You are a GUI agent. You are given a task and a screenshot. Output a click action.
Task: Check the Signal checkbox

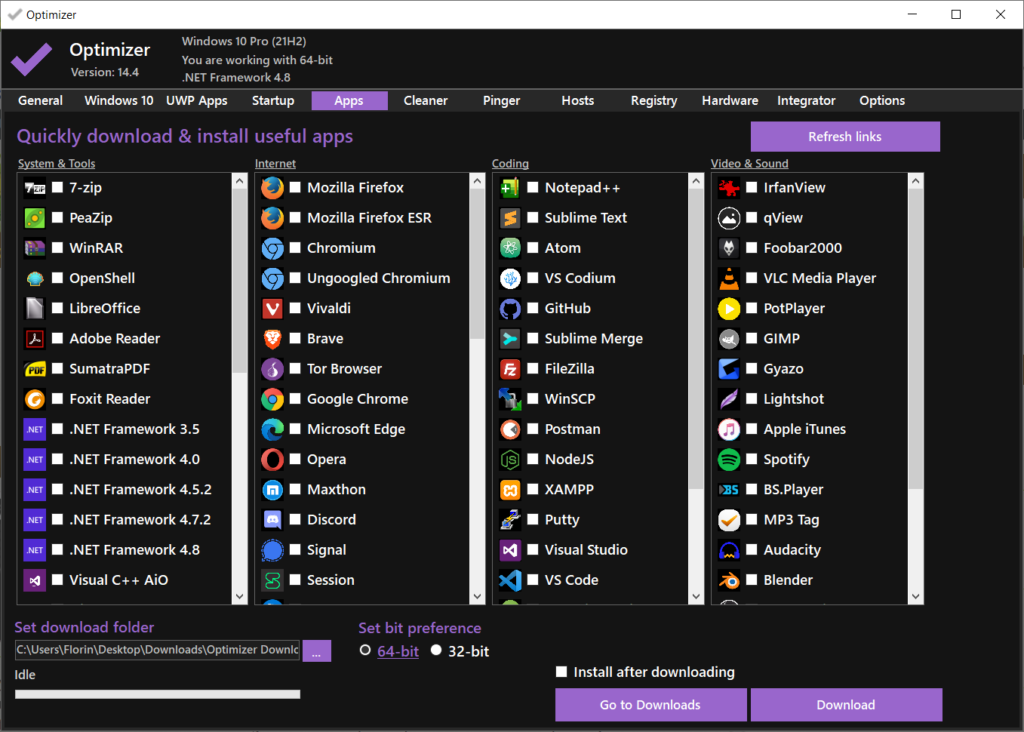point(295,550)
